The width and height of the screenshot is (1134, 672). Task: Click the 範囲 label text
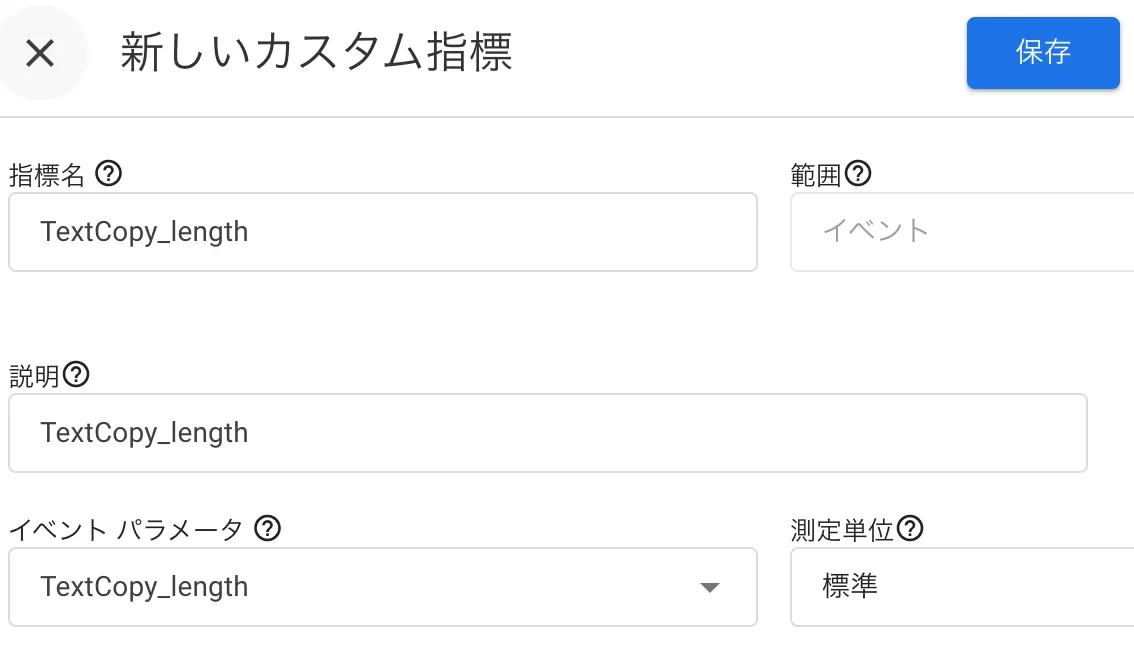coord(816,175)
